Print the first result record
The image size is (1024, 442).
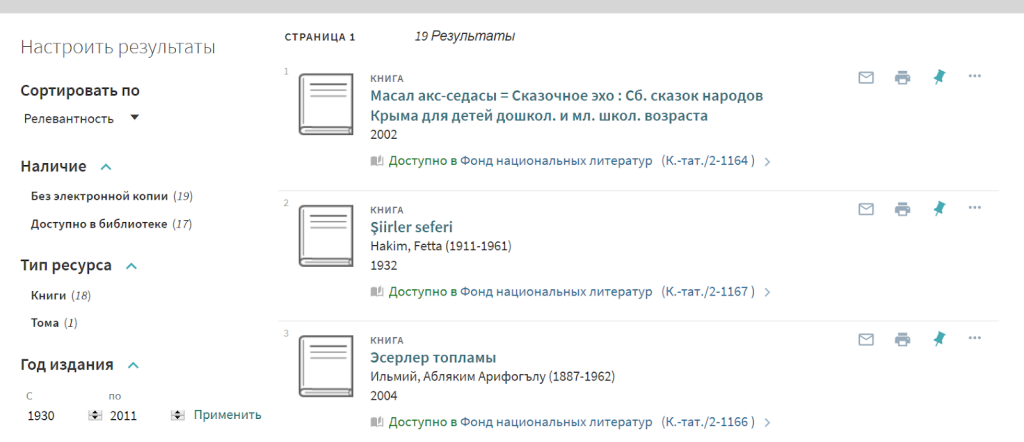[902, 78]
